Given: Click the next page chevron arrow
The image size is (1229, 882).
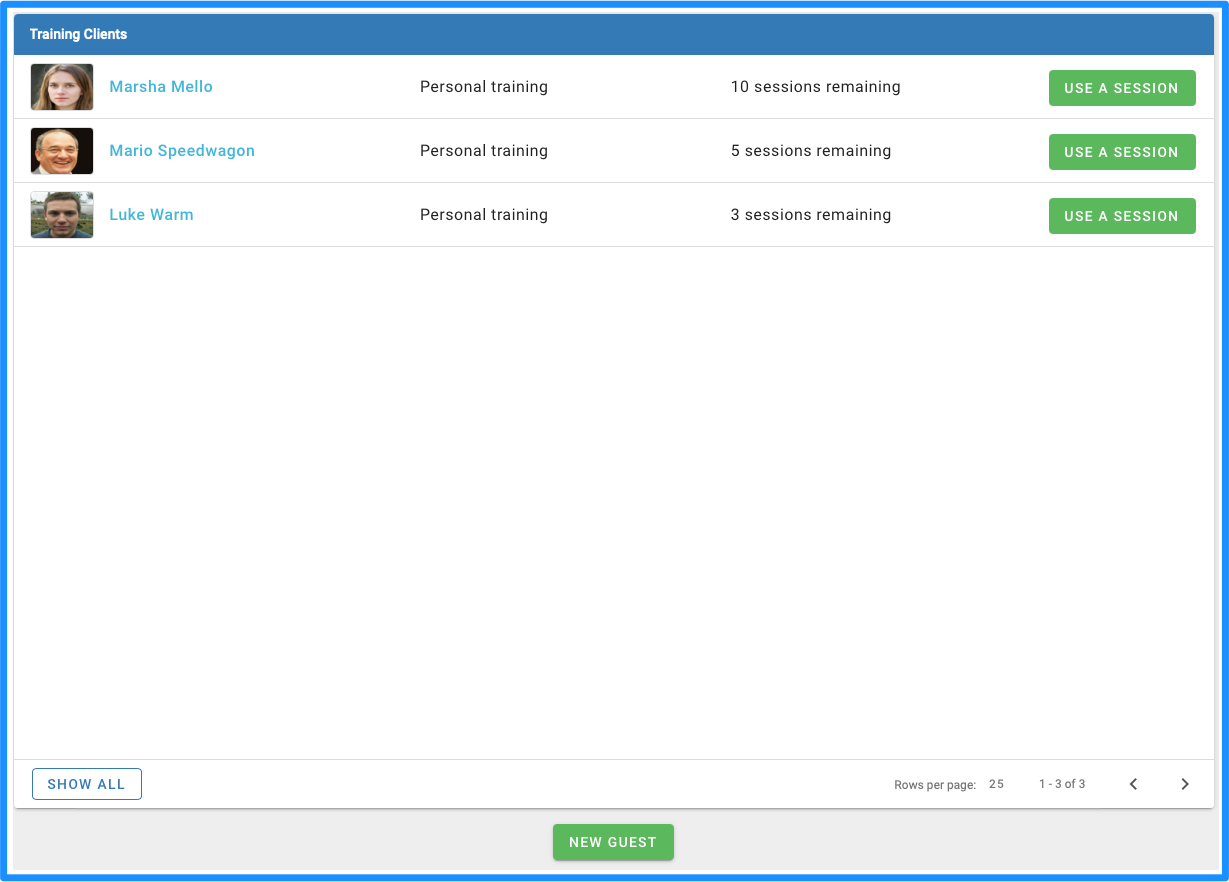Looking at the screenshot, I should point(1185,784).
